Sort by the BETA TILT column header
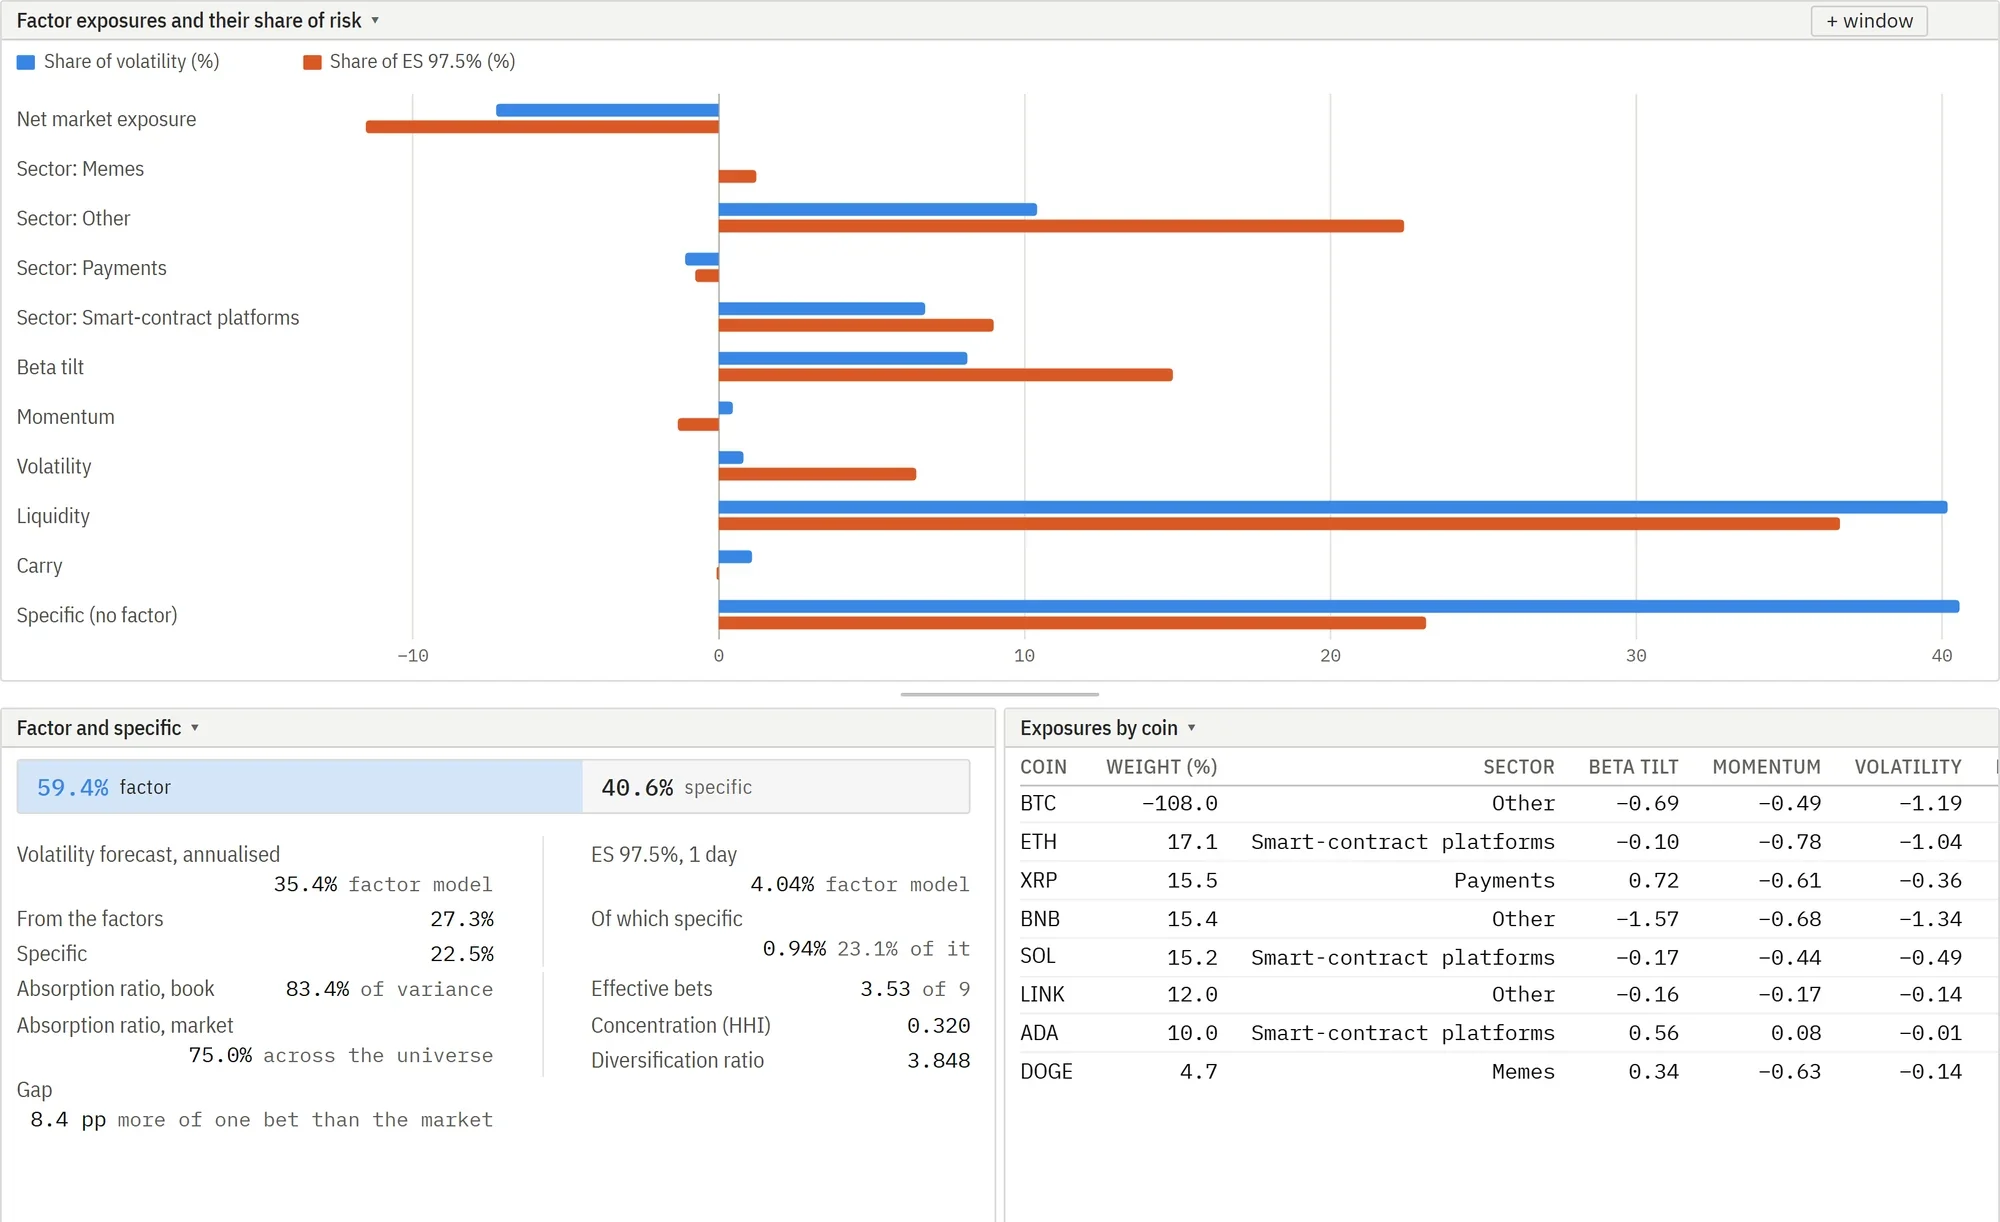The height and width of the screenshot is (1222, 2000). tap(1633, 767)
